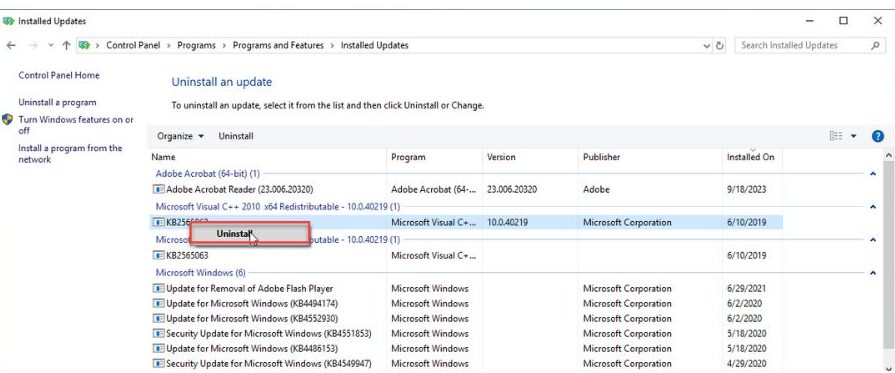895x373 pixels.
Task: Click the Adobe Acrobat Reader row icon
Action: pyautogui.click(x=159, y=190)
